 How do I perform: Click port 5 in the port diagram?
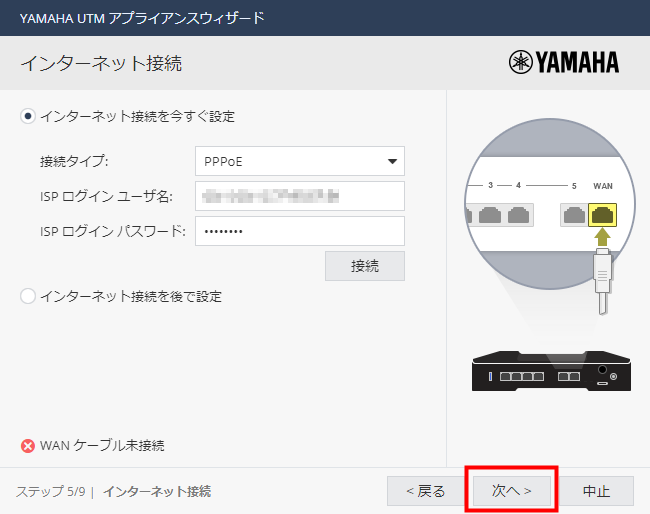[x=571, y=214]
